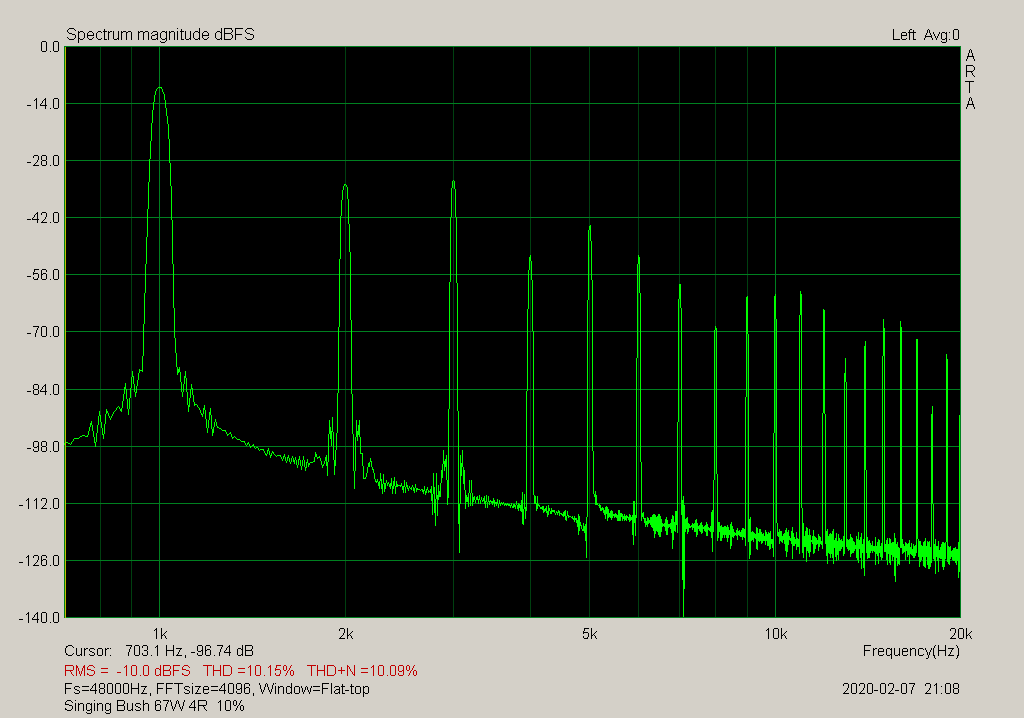This screenshot has width=1024, height=718.
Task: Click the 1k frequency axis label
Action: click(160, 634)
